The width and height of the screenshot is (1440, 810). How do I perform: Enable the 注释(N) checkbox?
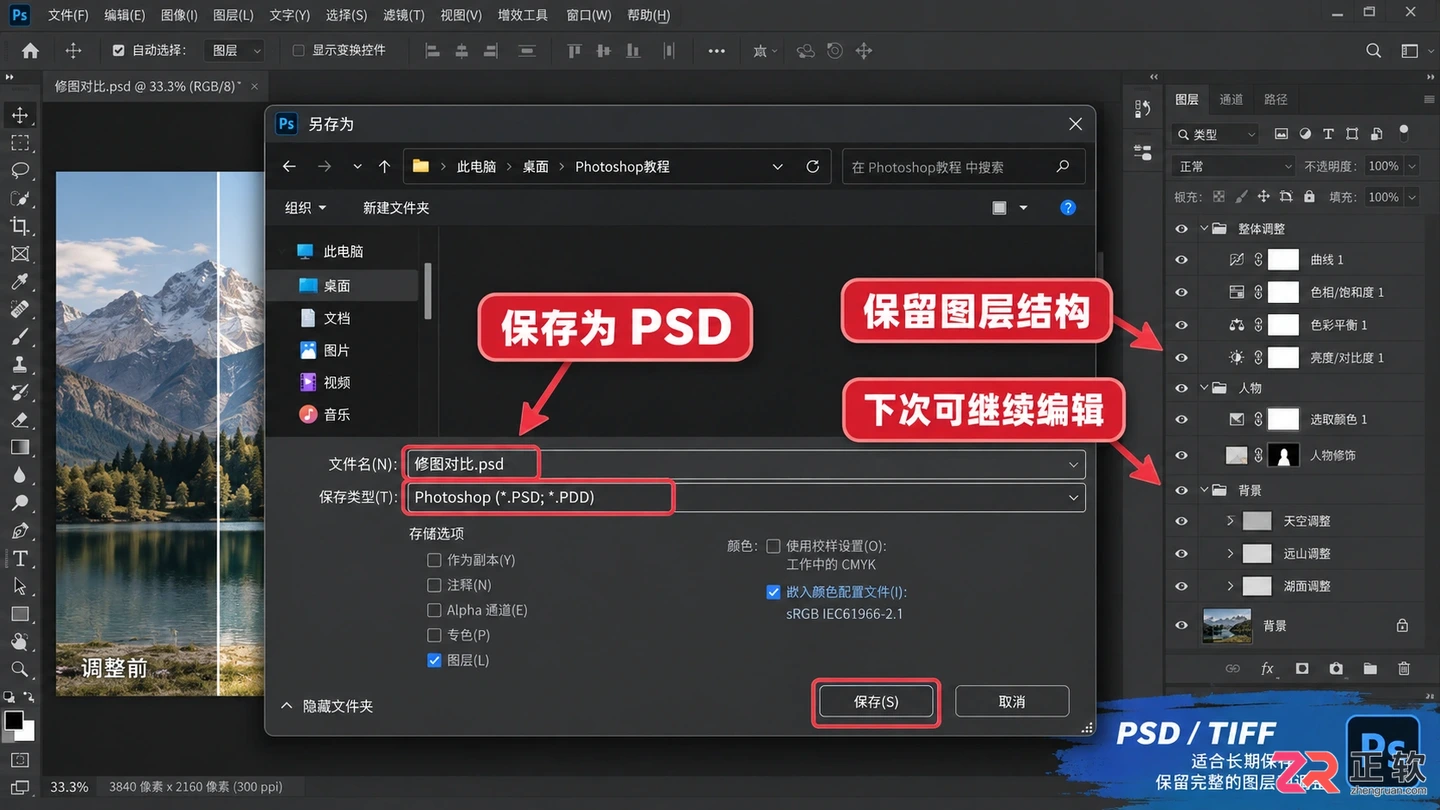click(434, 585)
